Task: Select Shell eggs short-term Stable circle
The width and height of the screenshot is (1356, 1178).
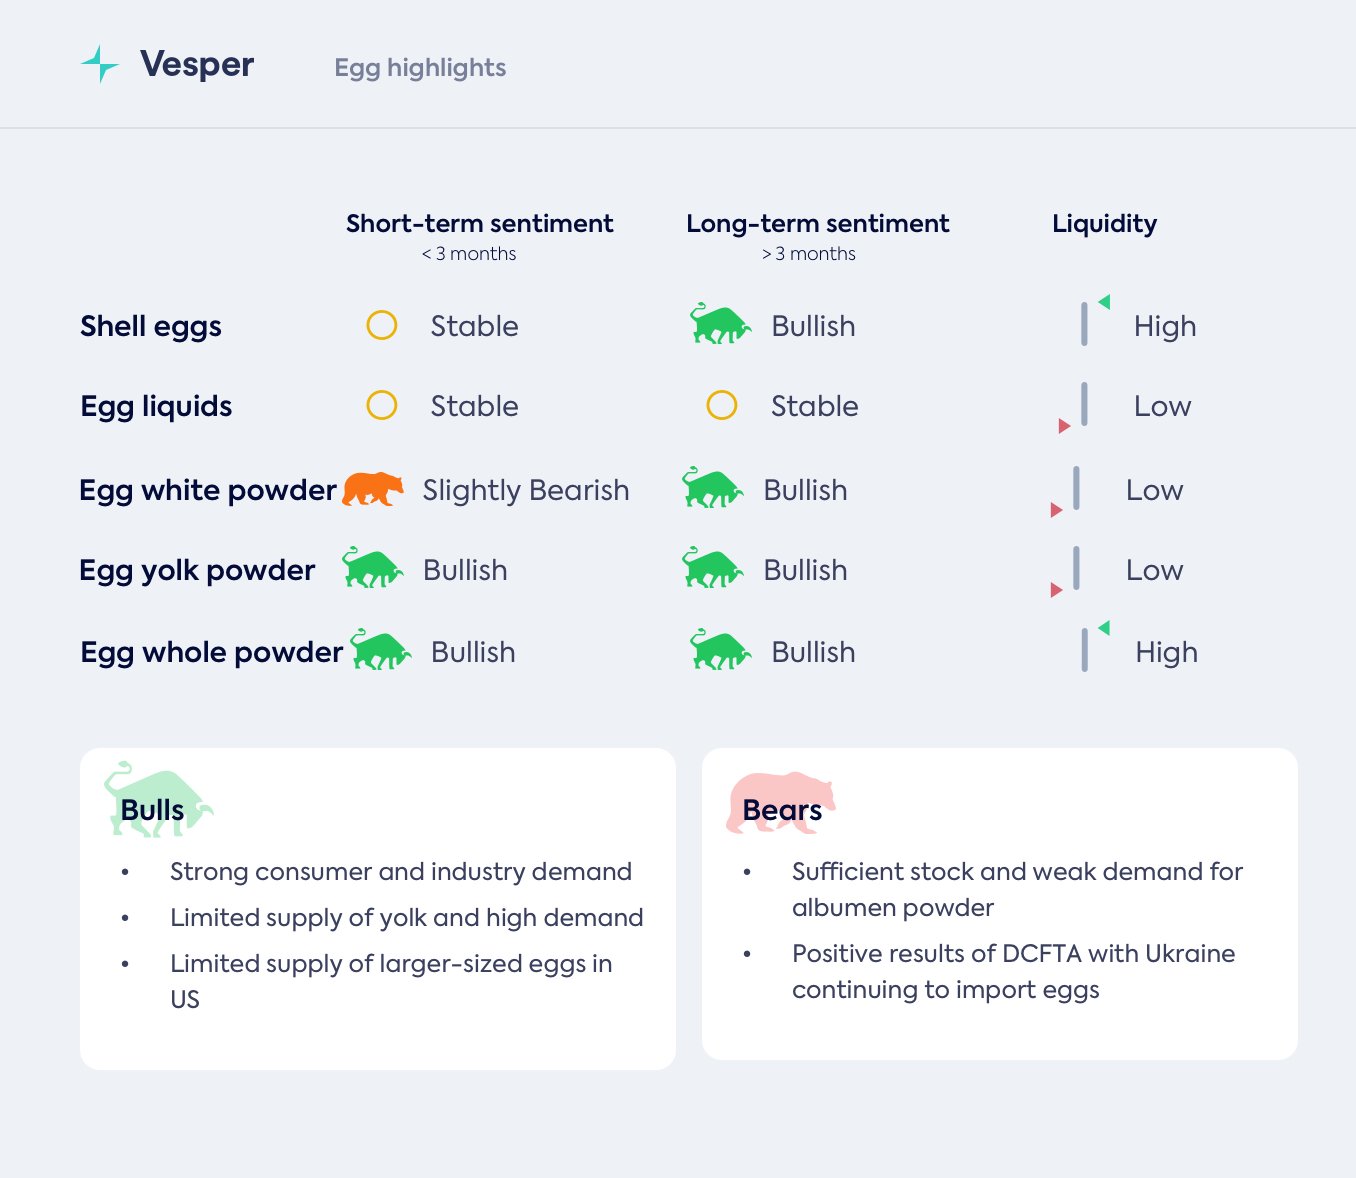Action: (382, 325)
